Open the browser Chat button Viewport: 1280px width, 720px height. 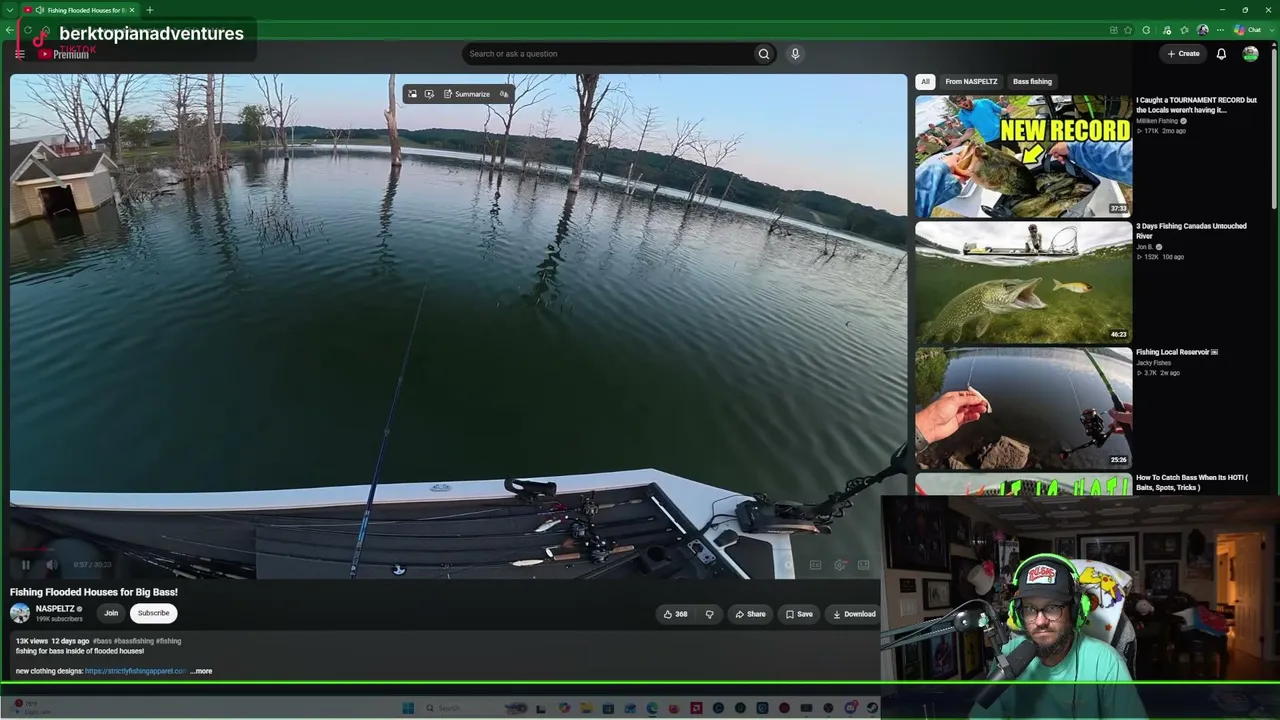pos(1248,30)
